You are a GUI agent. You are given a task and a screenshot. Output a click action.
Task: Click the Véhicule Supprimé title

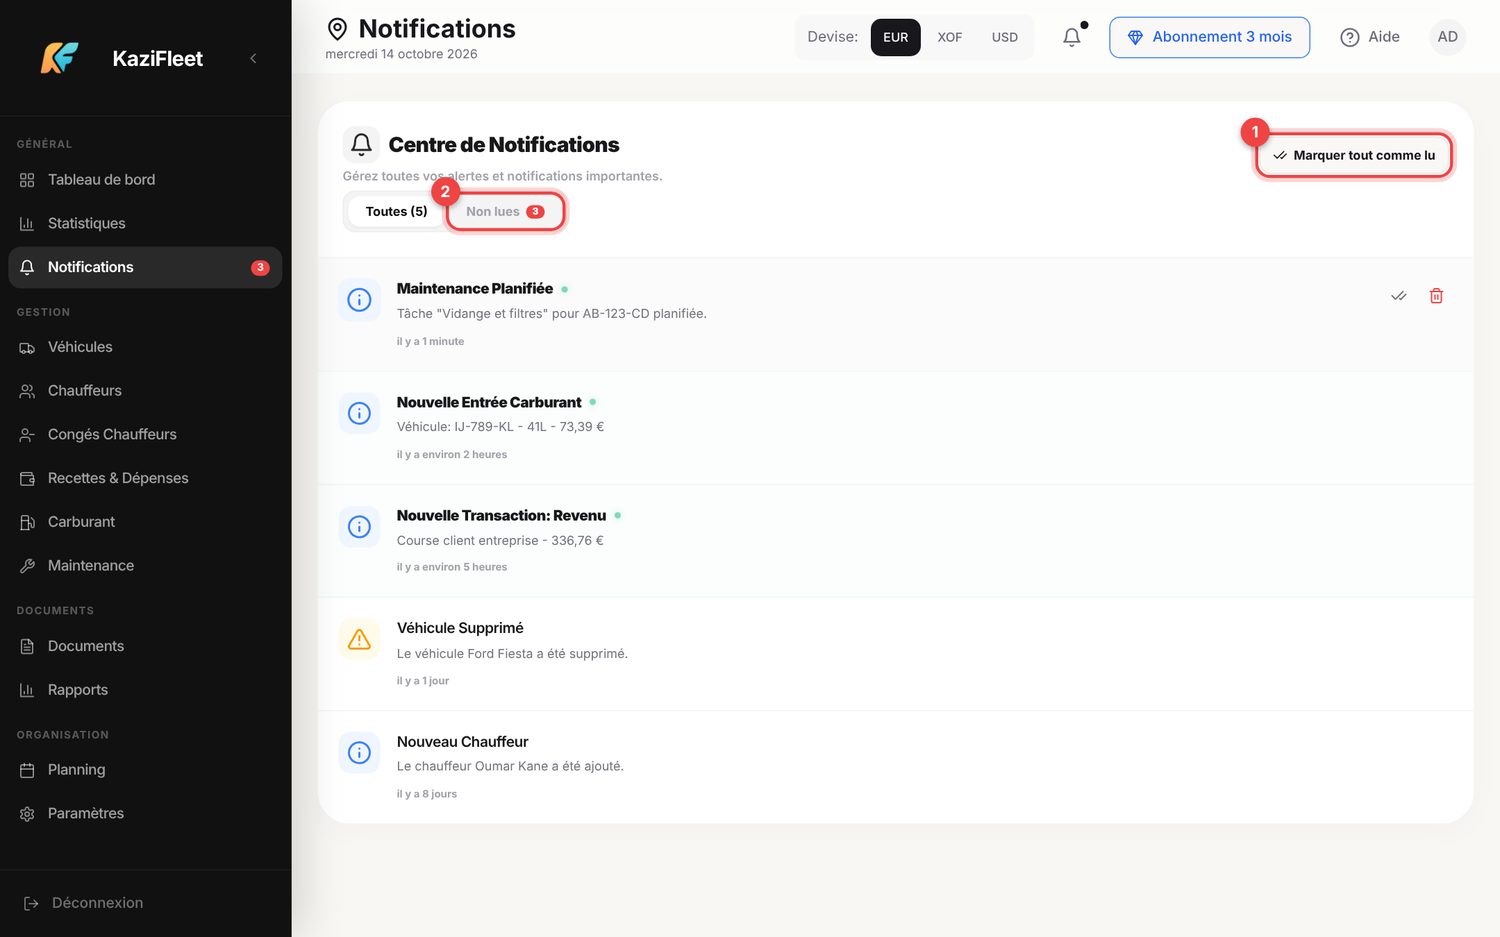(460, 628)
